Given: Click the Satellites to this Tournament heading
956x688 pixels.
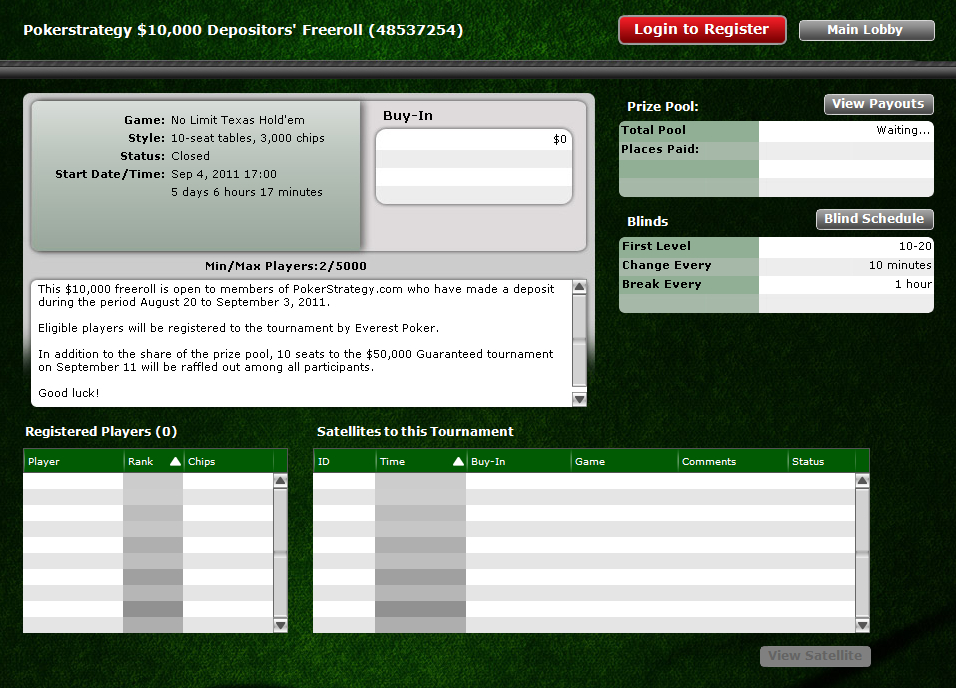Looking at the screenshot, I should 415,432.
